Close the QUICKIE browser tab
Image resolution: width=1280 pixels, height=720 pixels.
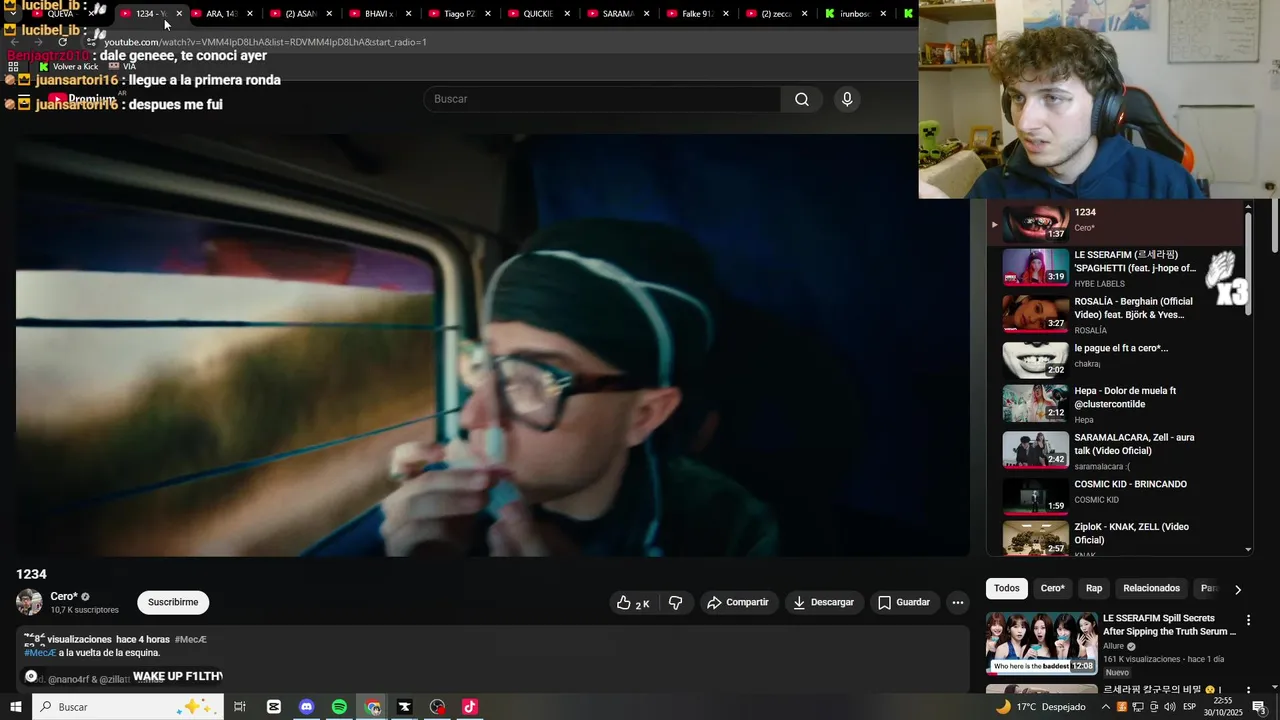tap(567, 14)
